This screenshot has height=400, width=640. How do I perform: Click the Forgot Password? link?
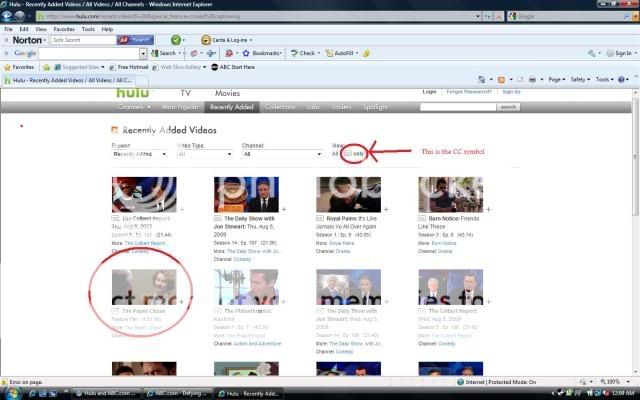point(469,92)
